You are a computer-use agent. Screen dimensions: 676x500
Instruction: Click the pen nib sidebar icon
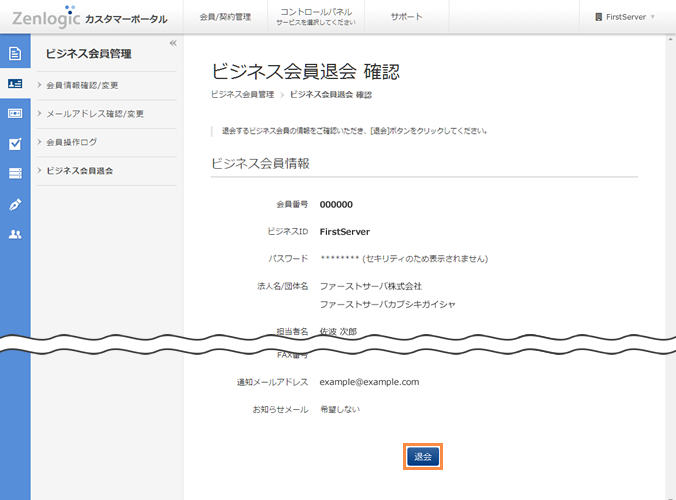pos(15,204)
